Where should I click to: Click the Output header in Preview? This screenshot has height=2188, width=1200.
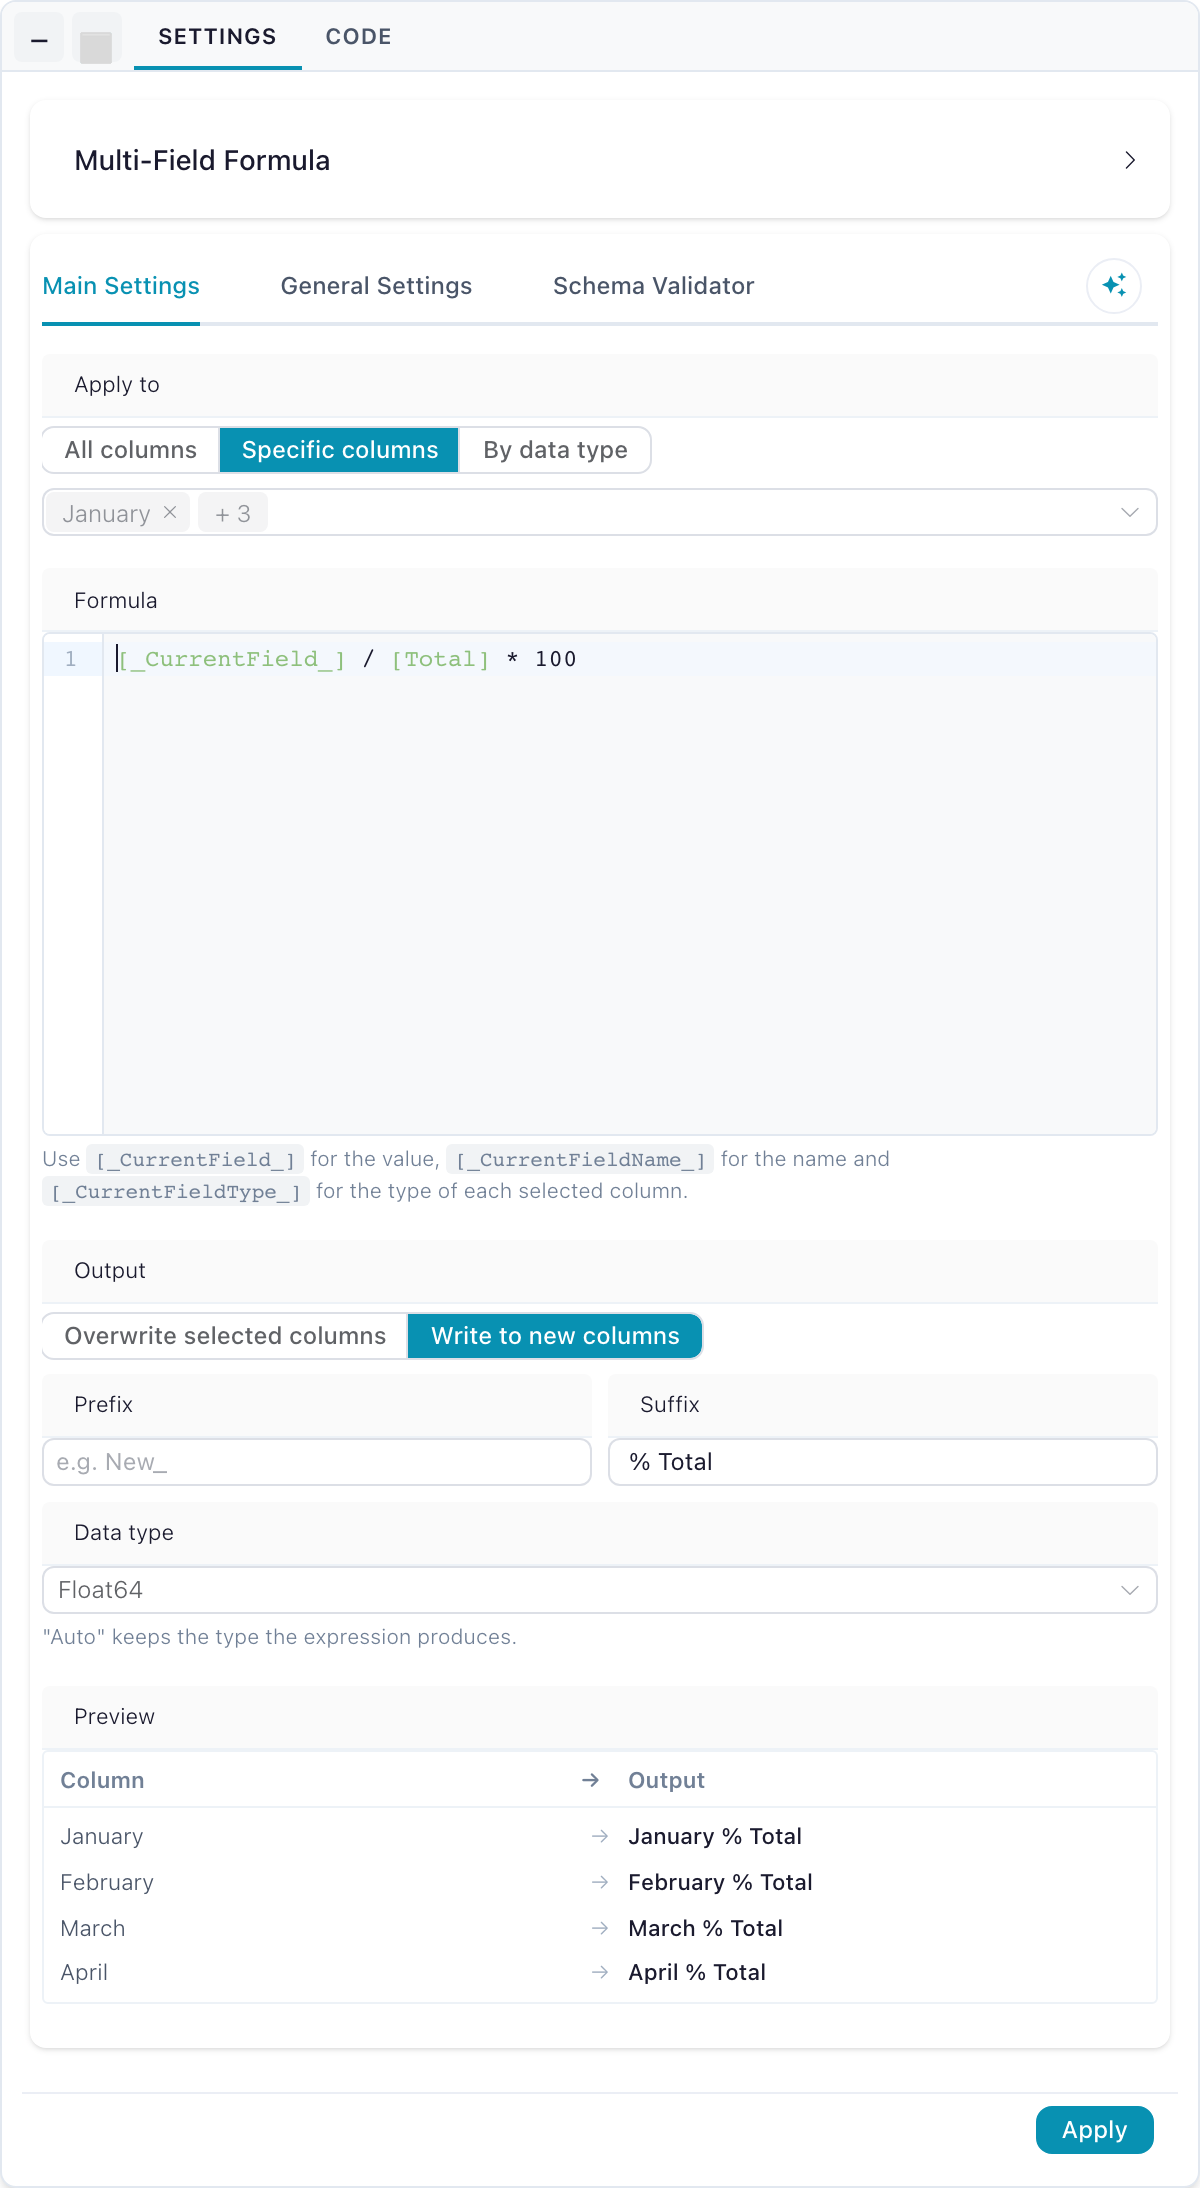tap(666, 1780)
